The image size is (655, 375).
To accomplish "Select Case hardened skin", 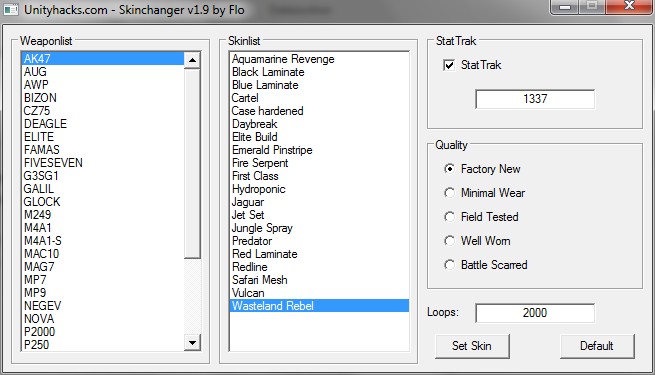I will tap(319, 111).
